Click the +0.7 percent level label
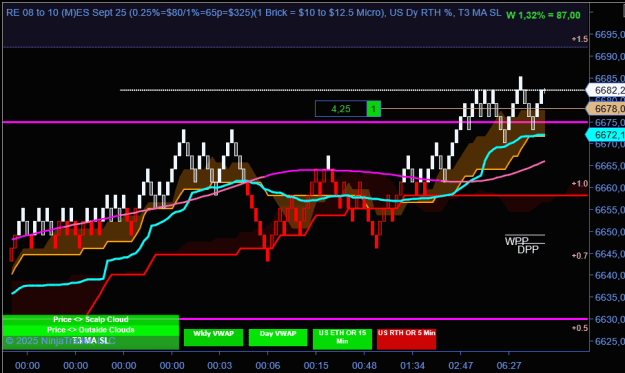This screenshot has width=625, height=373. [580, 255]
